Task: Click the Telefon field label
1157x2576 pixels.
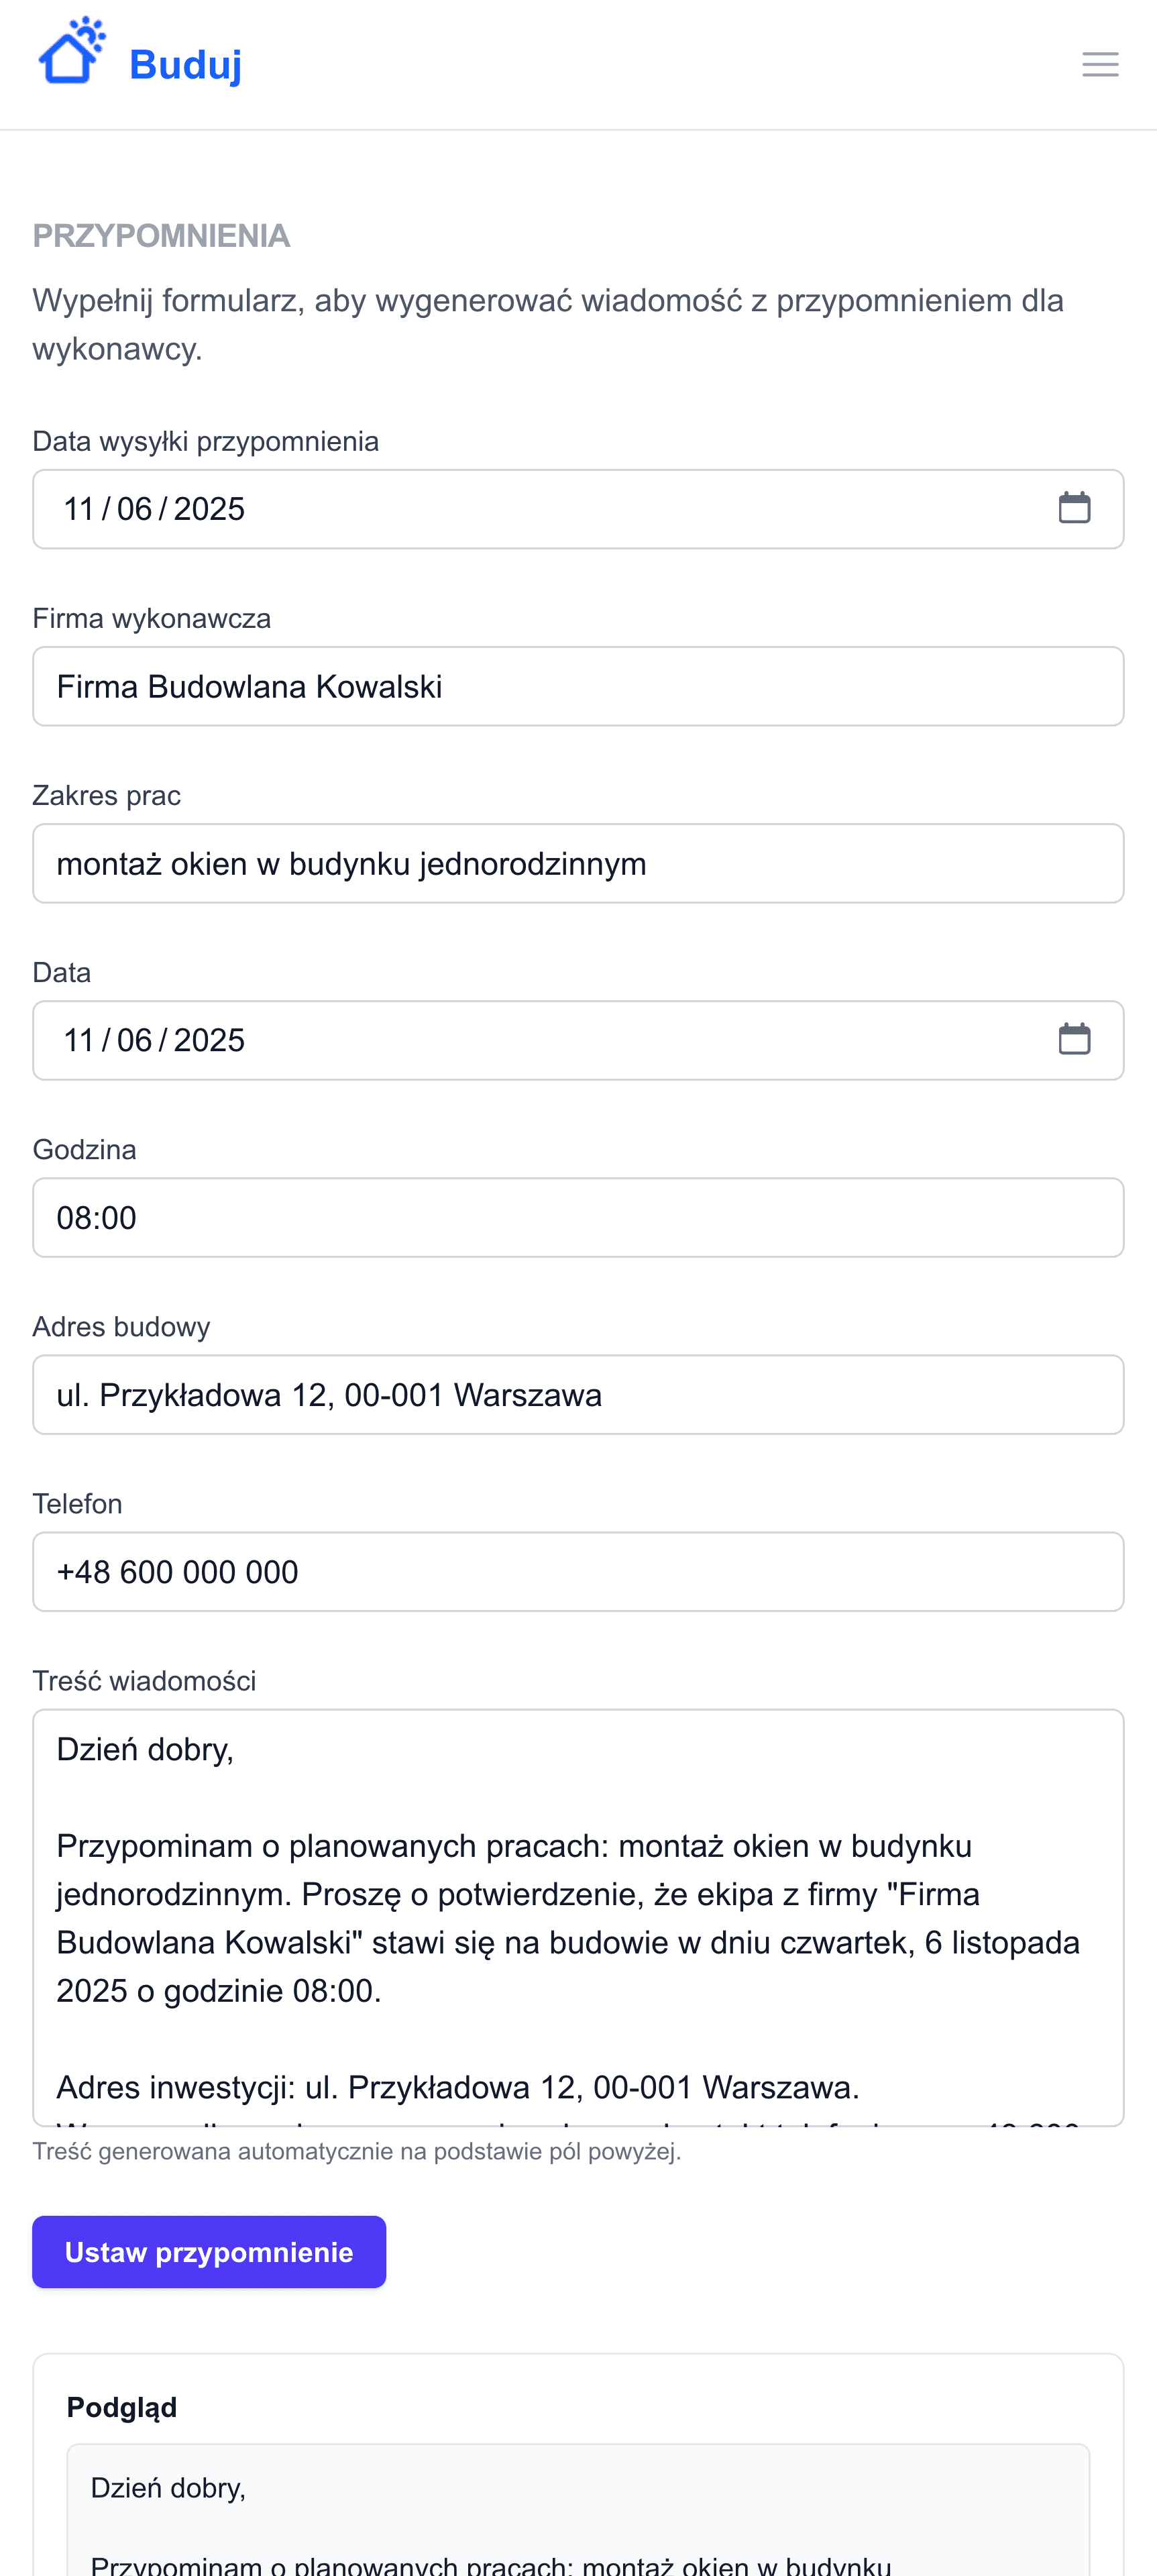Action: tap(77, 1504)
